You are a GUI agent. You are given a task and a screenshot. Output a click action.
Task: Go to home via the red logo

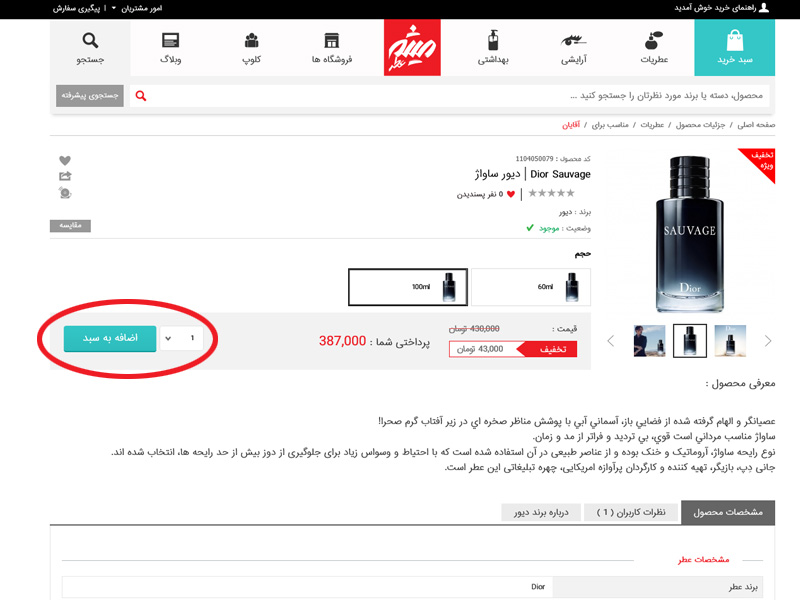[x=412, y=47]
